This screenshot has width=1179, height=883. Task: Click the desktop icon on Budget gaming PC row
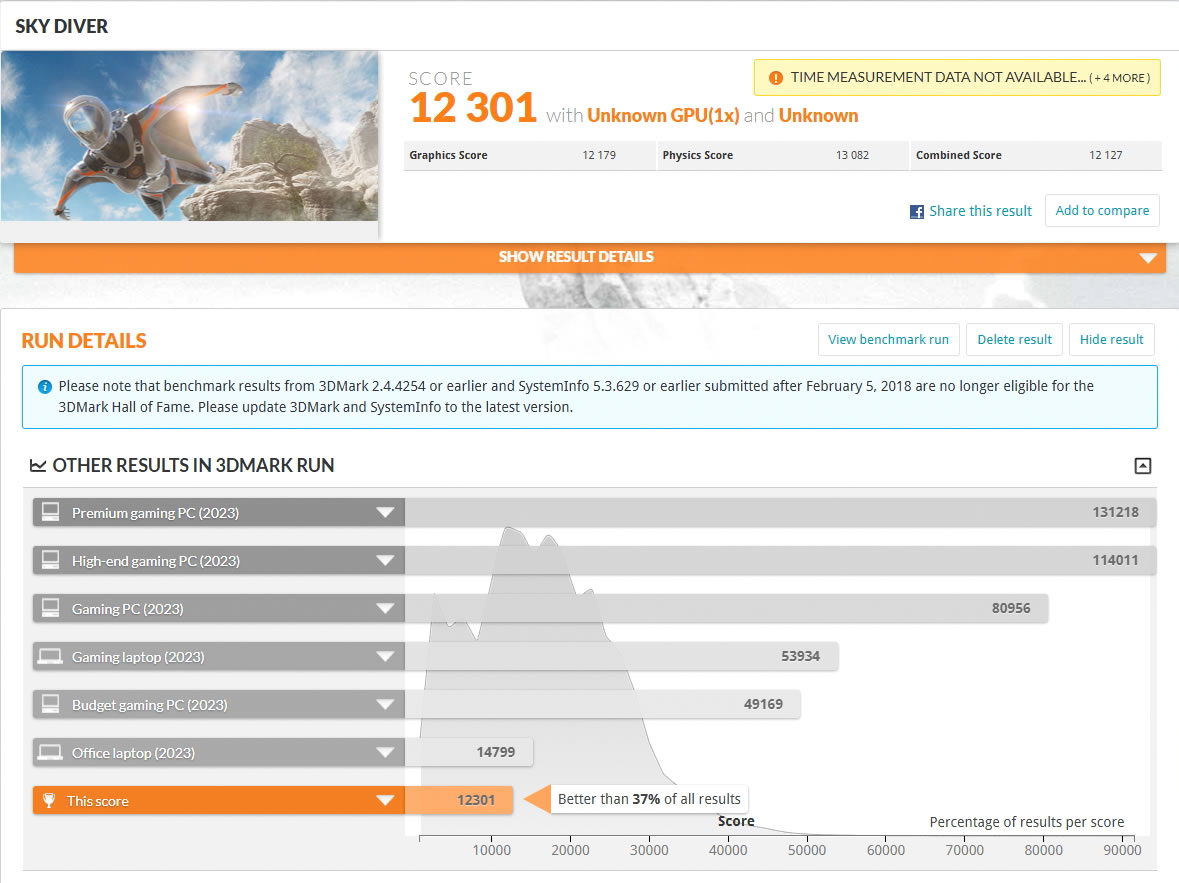pos(50,705)
